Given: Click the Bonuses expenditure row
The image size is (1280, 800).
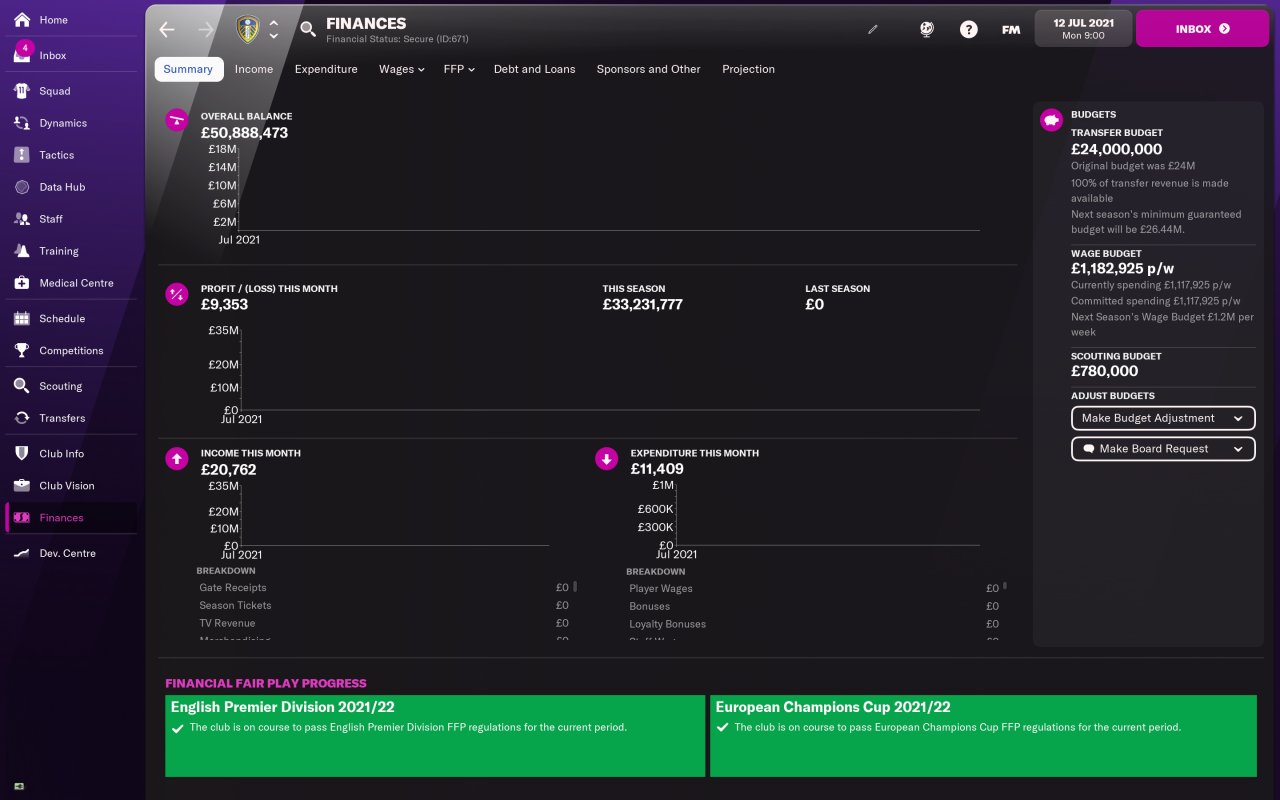Looking at the screenshot, I should coord(813,607).
